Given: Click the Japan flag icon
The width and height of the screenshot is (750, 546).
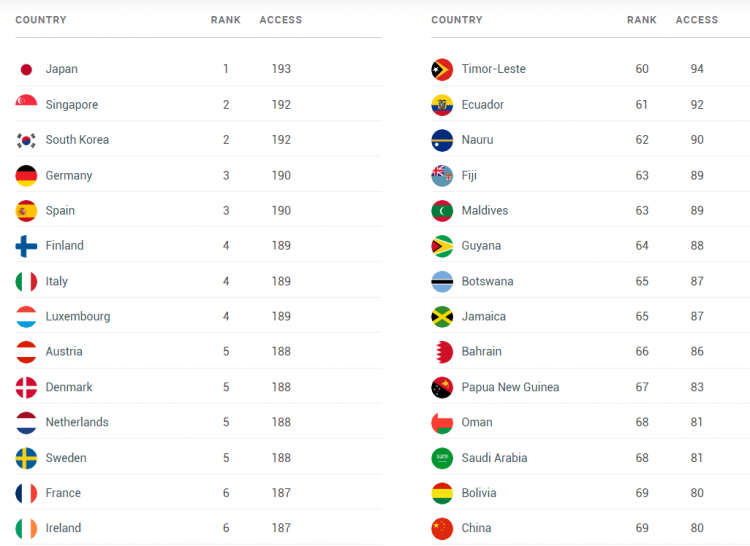Looking at the screenshot, I should 26,70.
